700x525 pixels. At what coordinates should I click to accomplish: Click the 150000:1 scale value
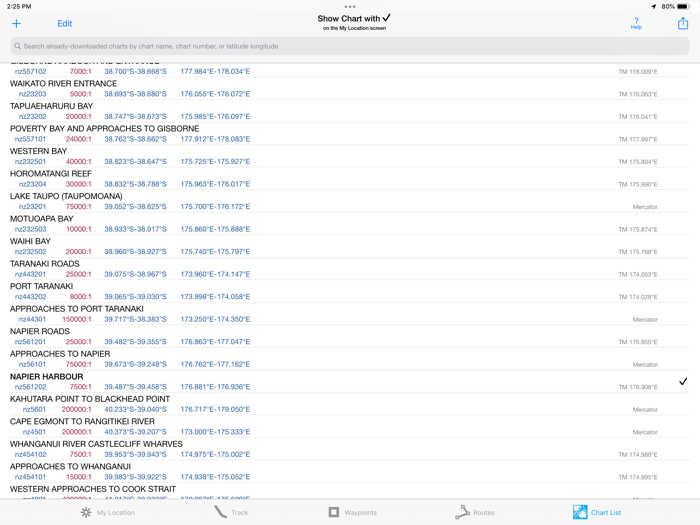(x=77, y=319)
